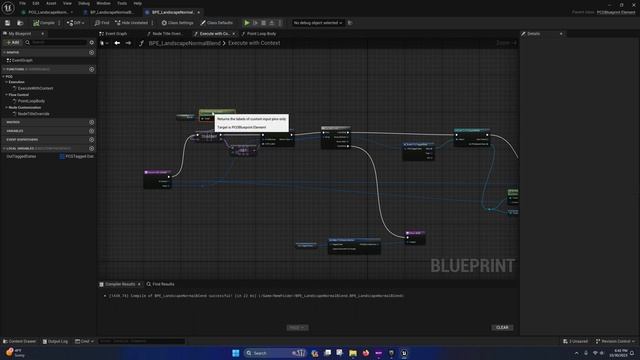Image resolution: width=640 pixels, height=360 pixels.
Task: Select the NodeTitleOverride function
Action: coord(33,114)
